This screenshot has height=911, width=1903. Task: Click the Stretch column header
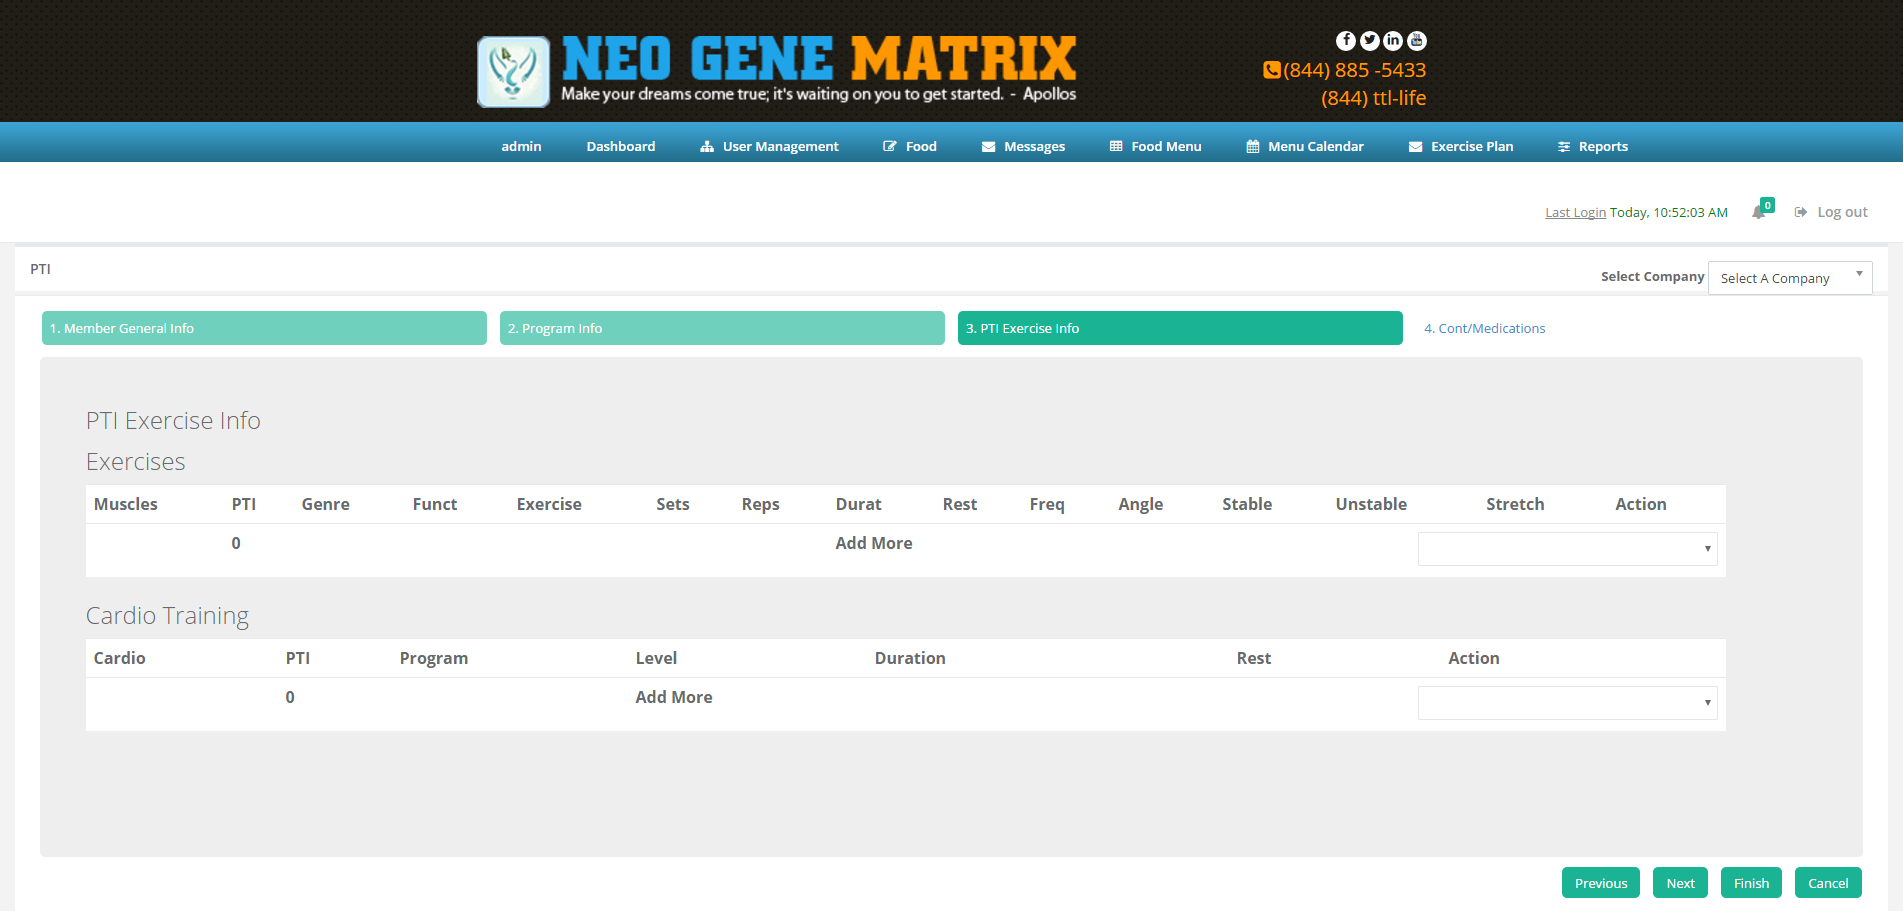coord(1515,504)
